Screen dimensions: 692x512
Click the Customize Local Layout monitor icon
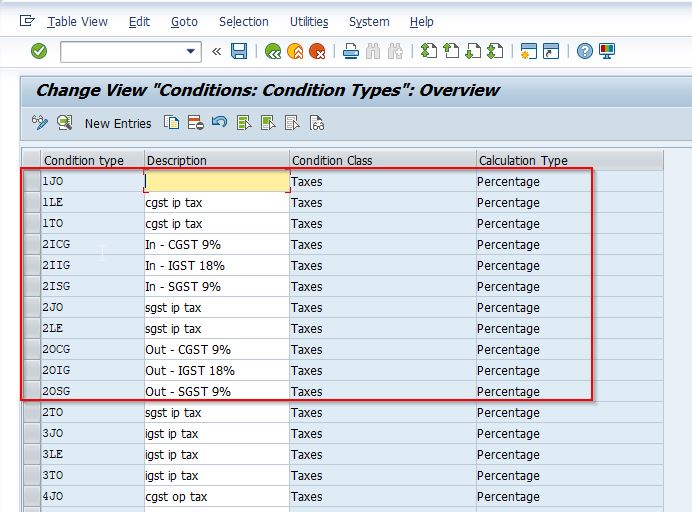tap(608, 51)
